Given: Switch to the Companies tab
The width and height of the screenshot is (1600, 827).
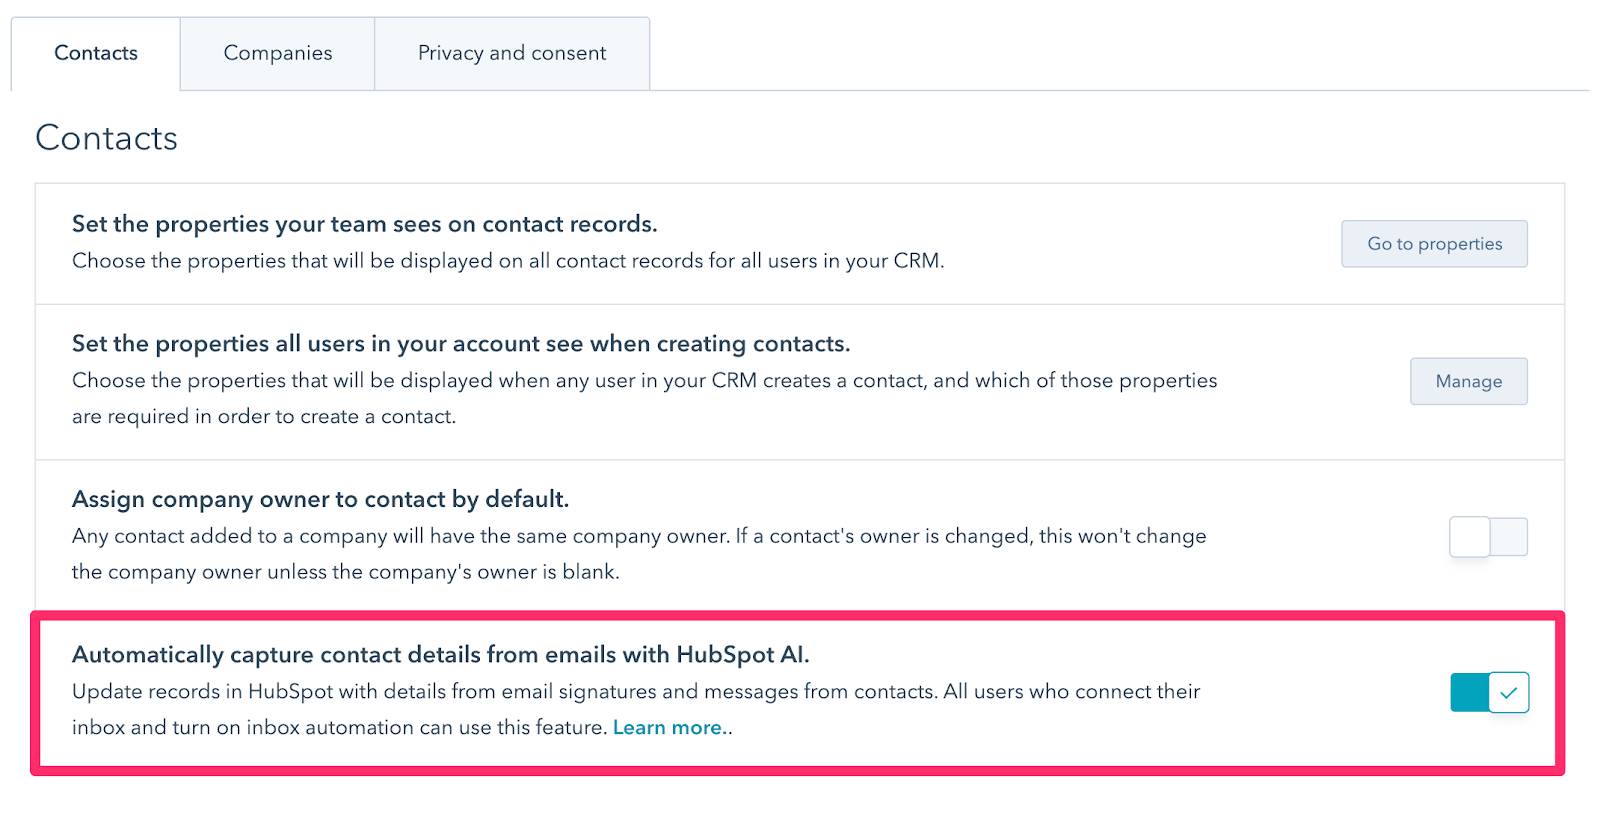Looking at the screenshot, I should click(x=278, y=53).
